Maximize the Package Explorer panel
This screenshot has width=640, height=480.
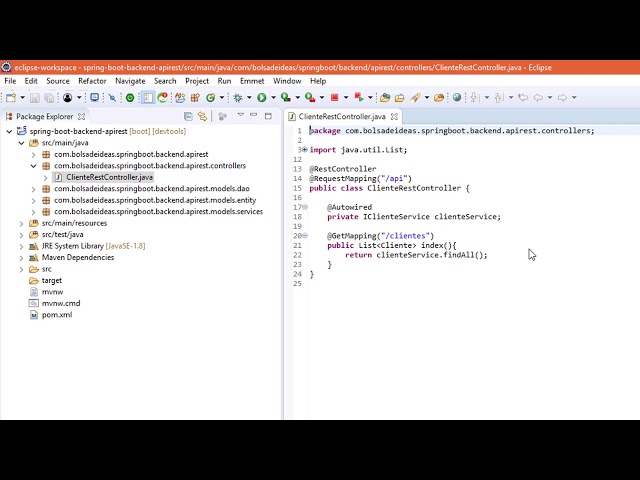click(x=268, y=116)
